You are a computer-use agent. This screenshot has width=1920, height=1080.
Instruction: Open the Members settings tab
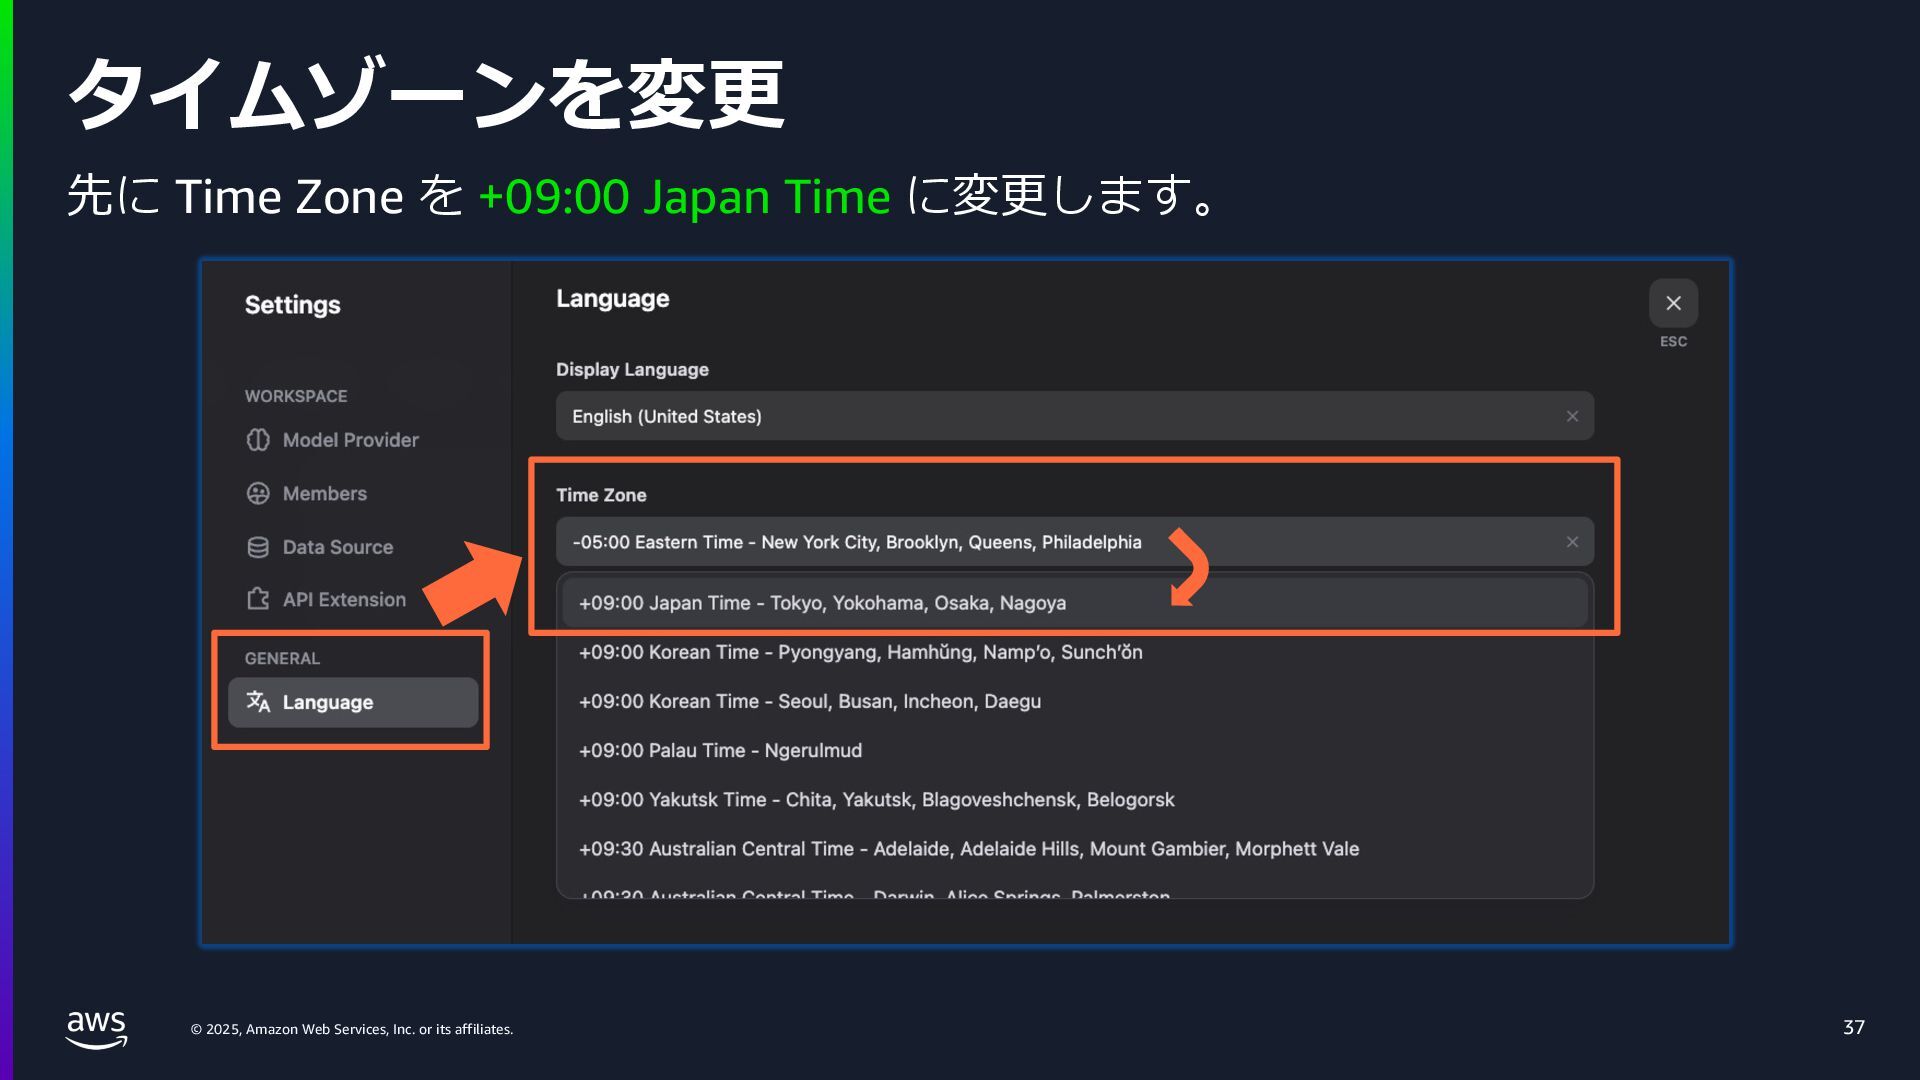tap(324, 493)
